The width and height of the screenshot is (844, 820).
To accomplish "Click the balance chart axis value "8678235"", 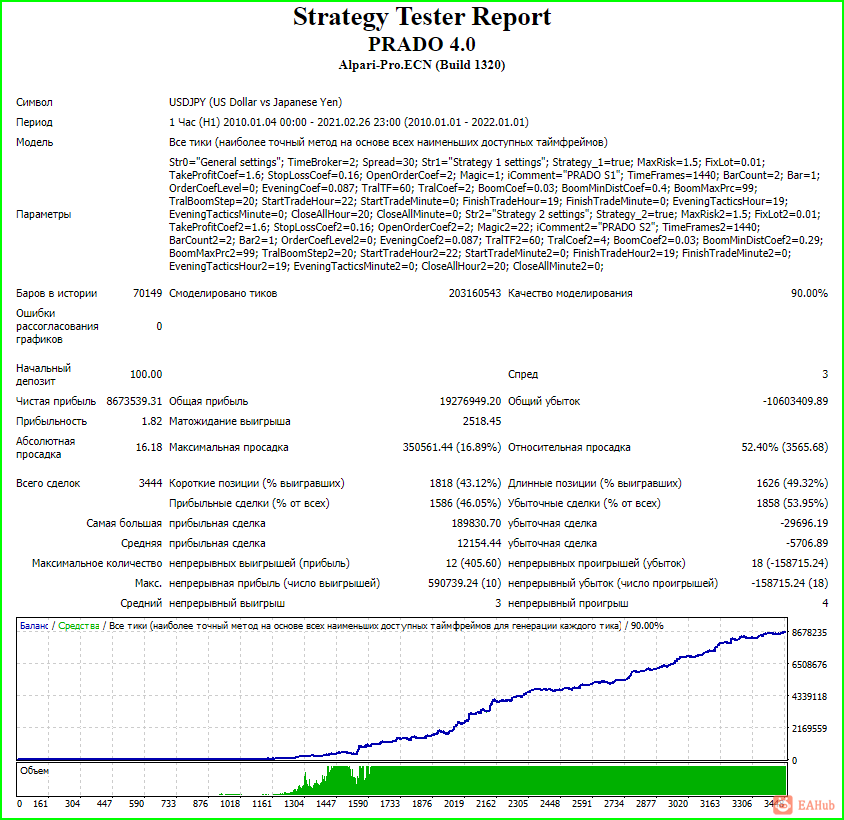I will (809, 633).
